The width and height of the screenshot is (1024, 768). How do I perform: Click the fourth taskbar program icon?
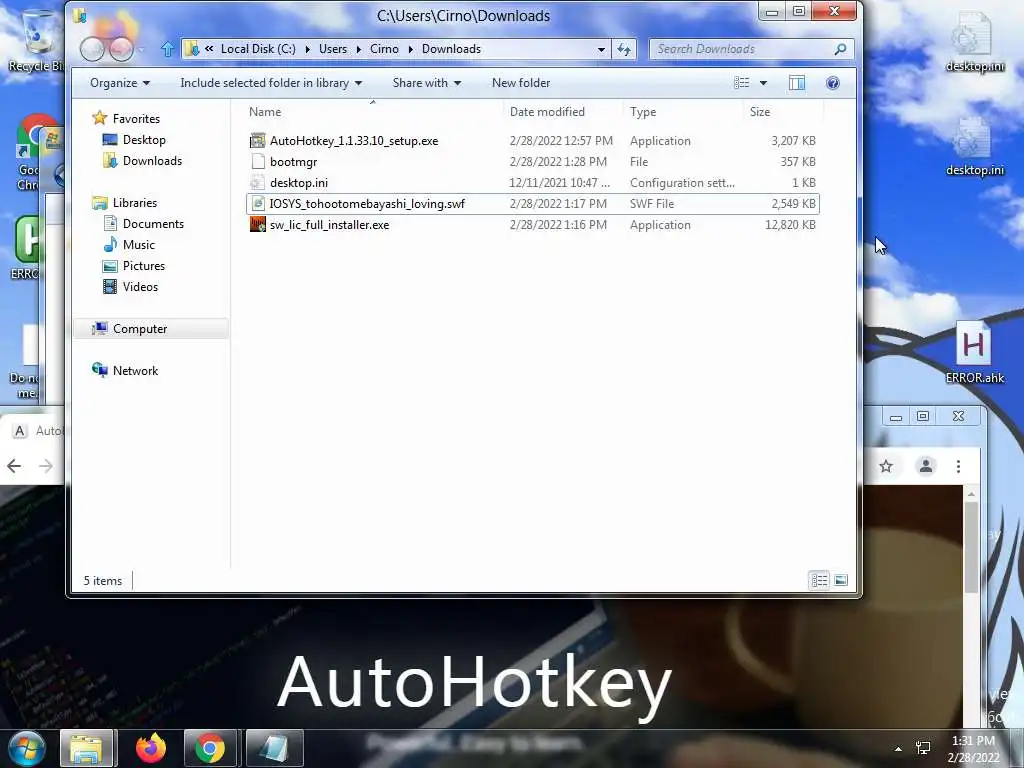coord(274,748)
